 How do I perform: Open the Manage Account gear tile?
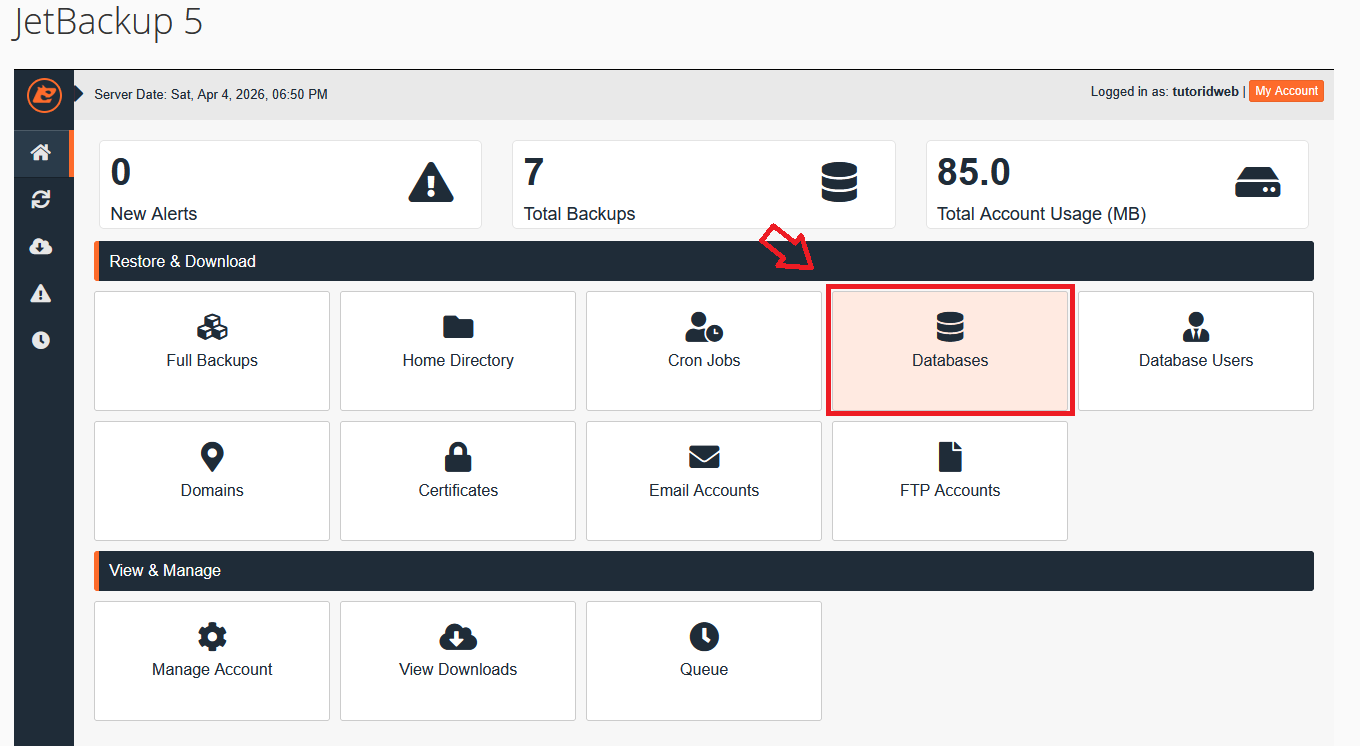(x=211, y=661)
